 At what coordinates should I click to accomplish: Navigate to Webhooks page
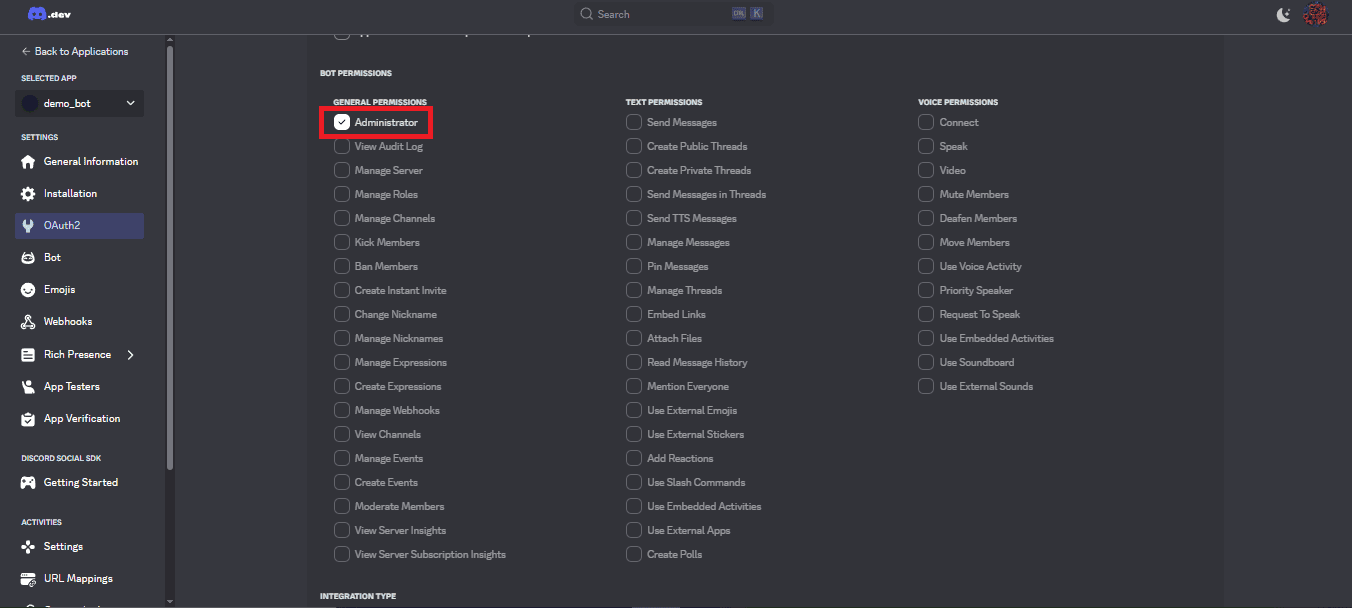80,322
